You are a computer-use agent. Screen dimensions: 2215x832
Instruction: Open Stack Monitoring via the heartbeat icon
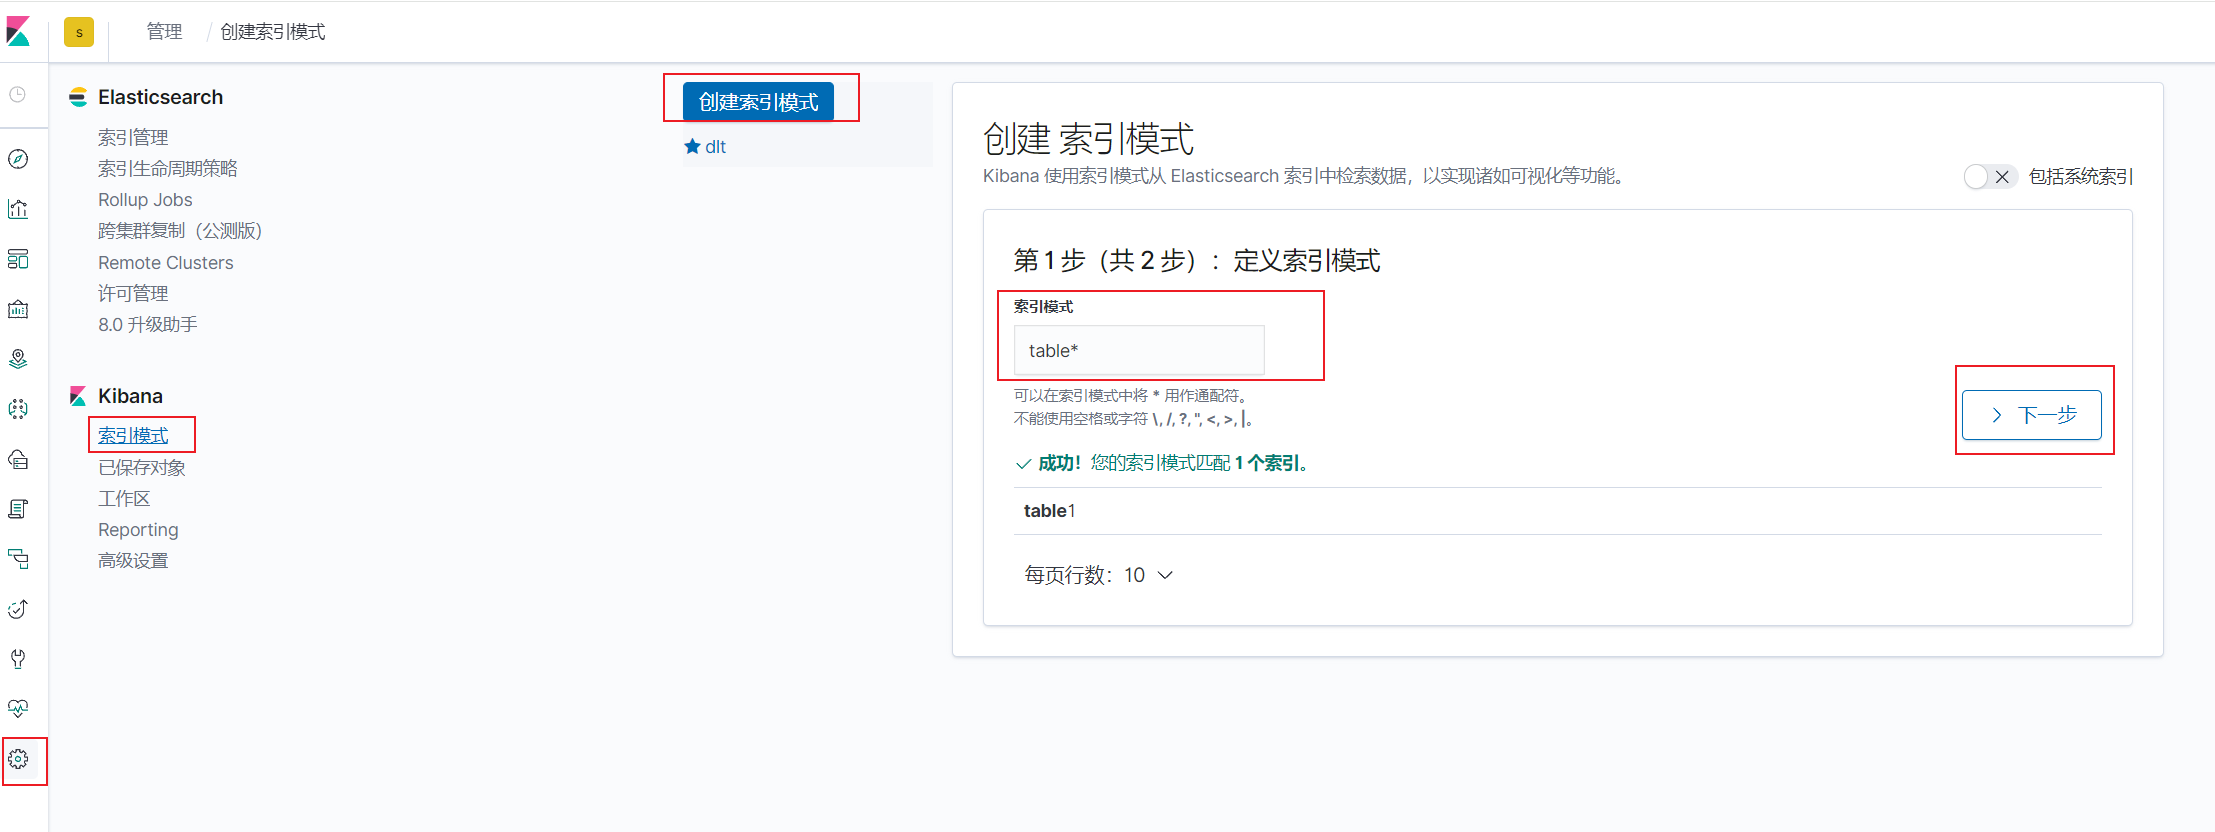pos(18,709)
